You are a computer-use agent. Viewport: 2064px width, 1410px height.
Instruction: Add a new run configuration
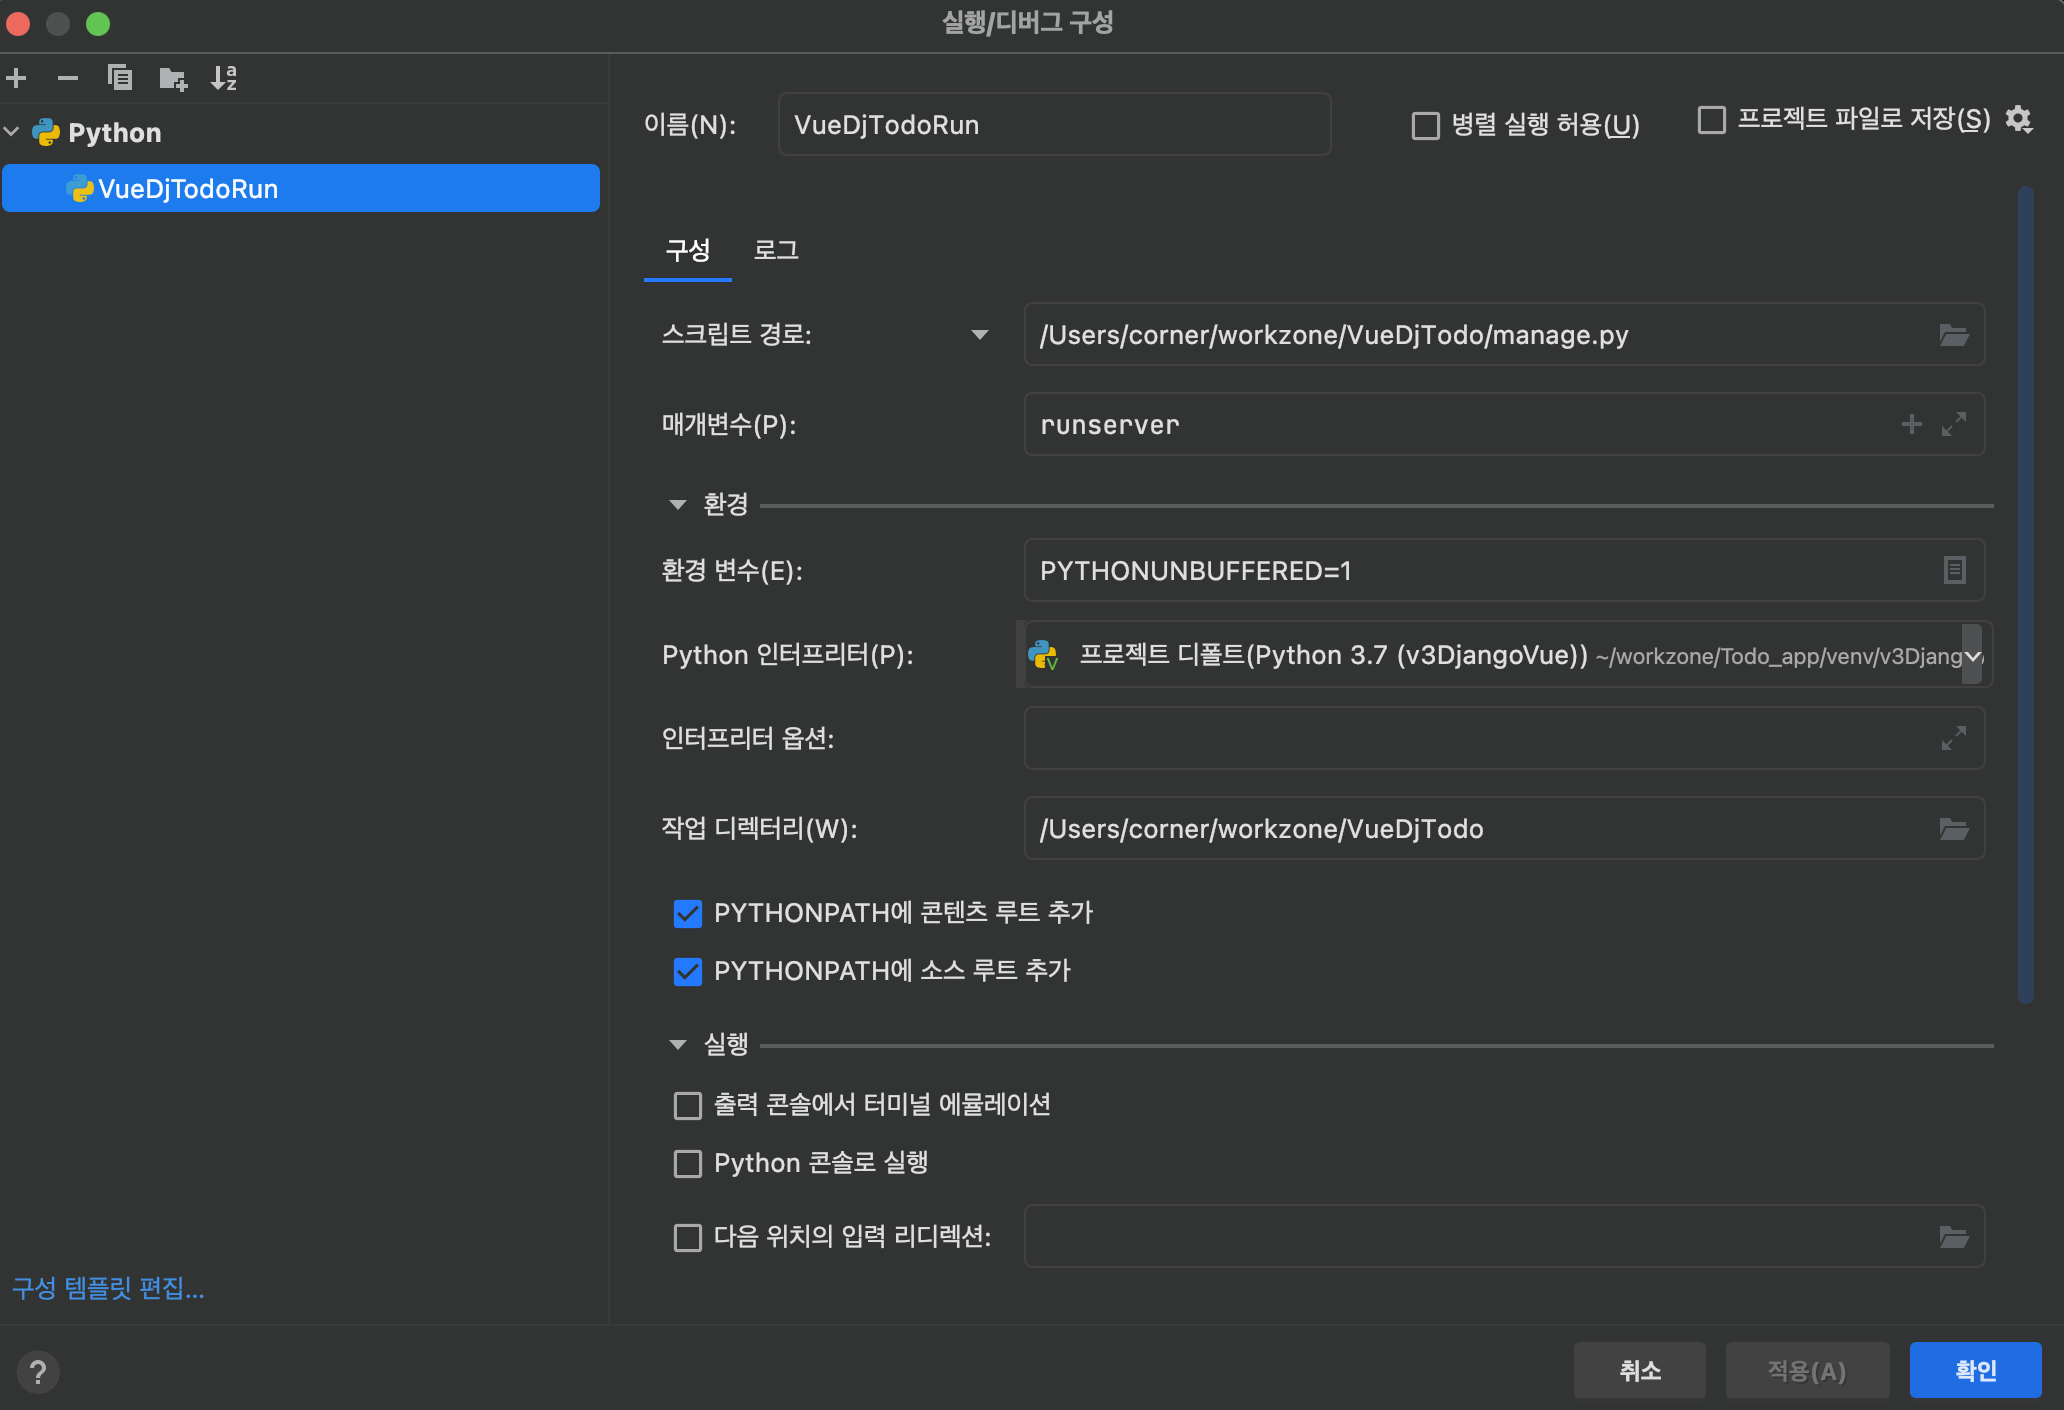[x=17, y=78]
